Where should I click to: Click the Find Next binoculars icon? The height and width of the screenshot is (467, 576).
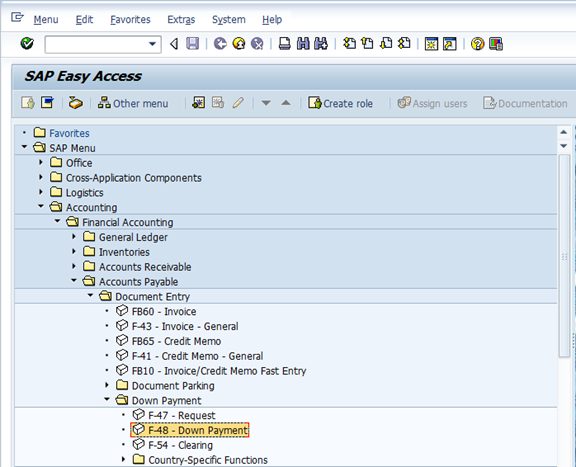[321, 44]
